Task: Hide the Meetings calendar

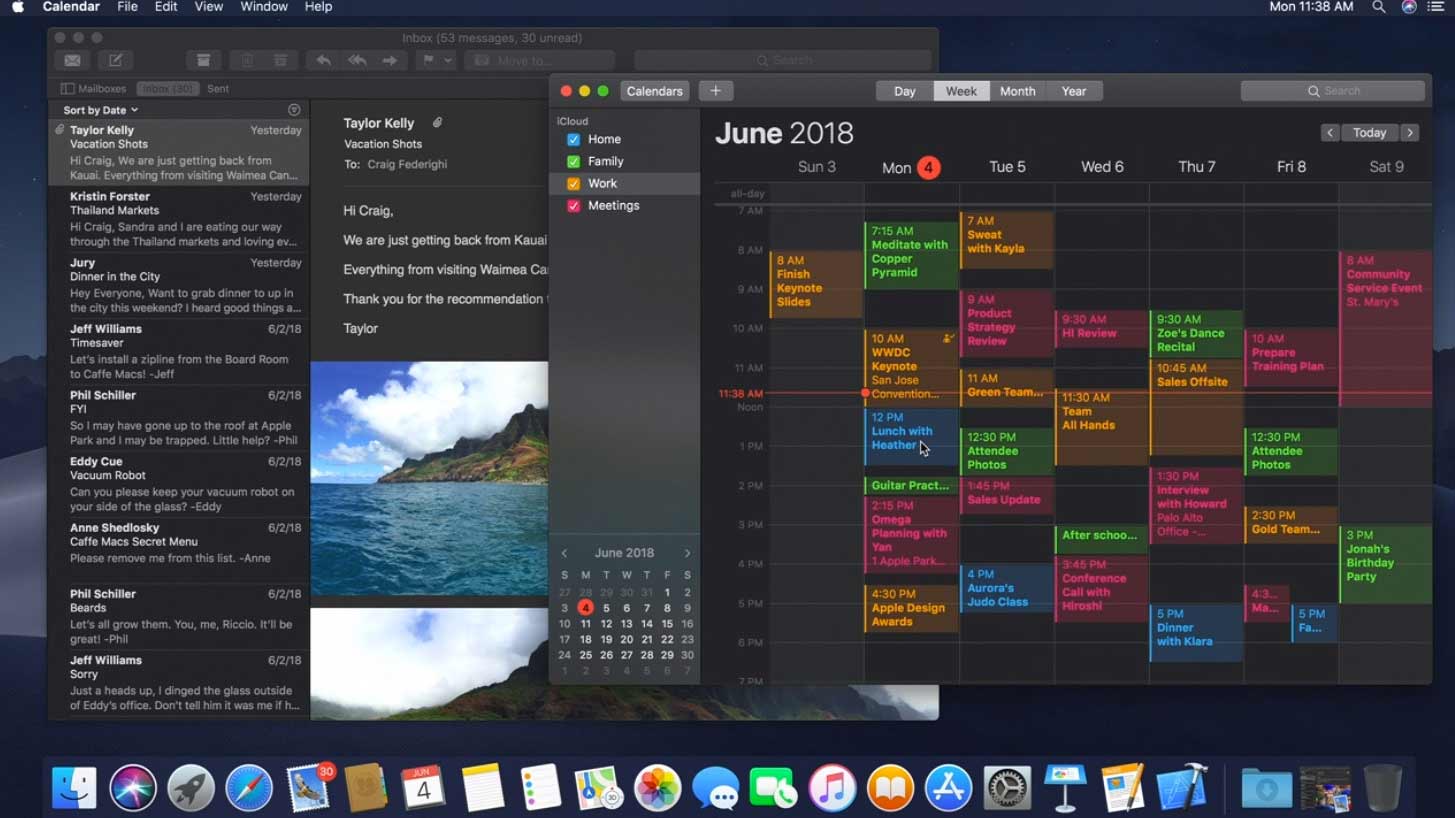Action: 572,205
